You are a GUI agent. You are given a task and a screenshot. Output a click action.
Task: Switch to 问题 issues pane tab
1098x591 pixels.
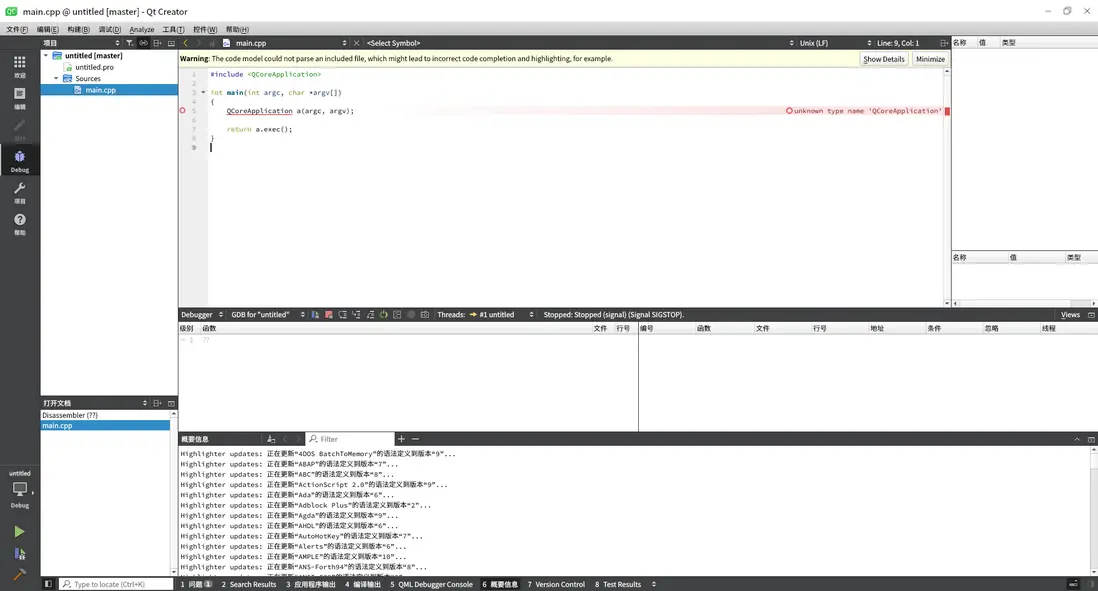tap(196, 584)
